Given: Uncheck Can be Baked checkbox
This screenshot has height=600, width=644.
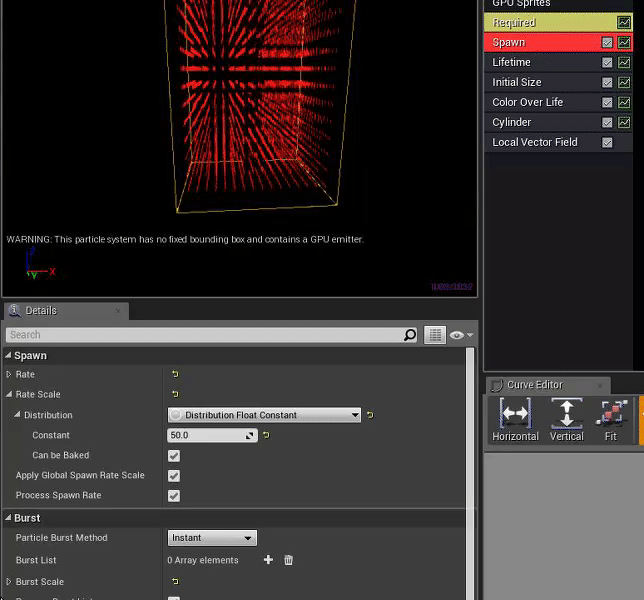Looking at the screenshot, I should (174, 455).
